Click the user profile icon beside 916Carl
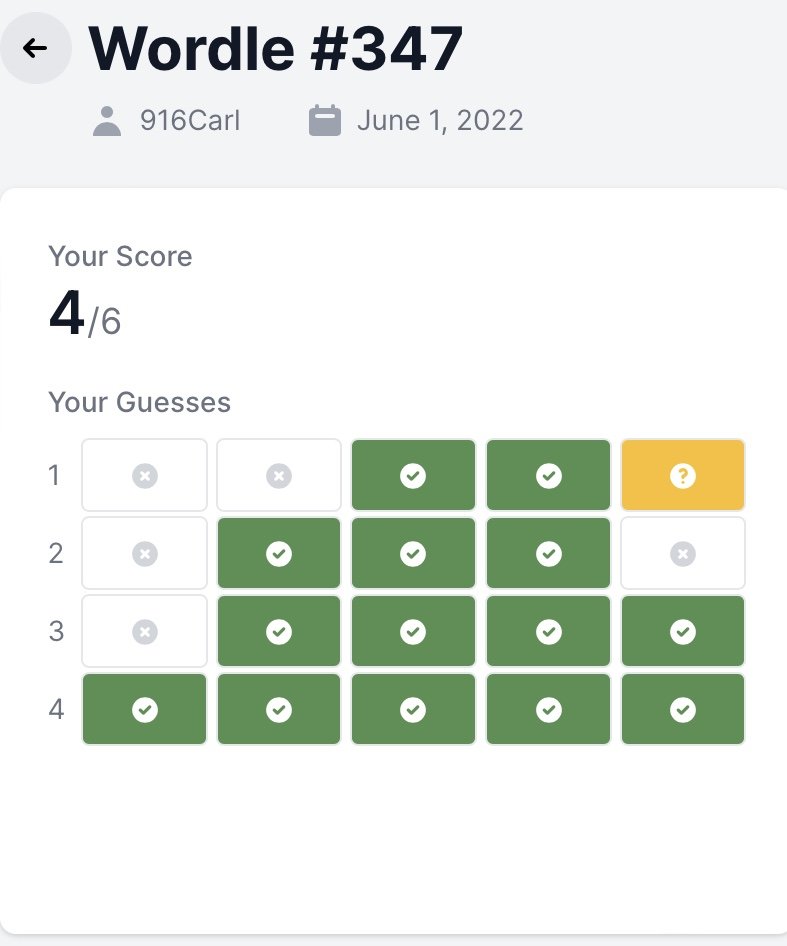 point(107,121)
